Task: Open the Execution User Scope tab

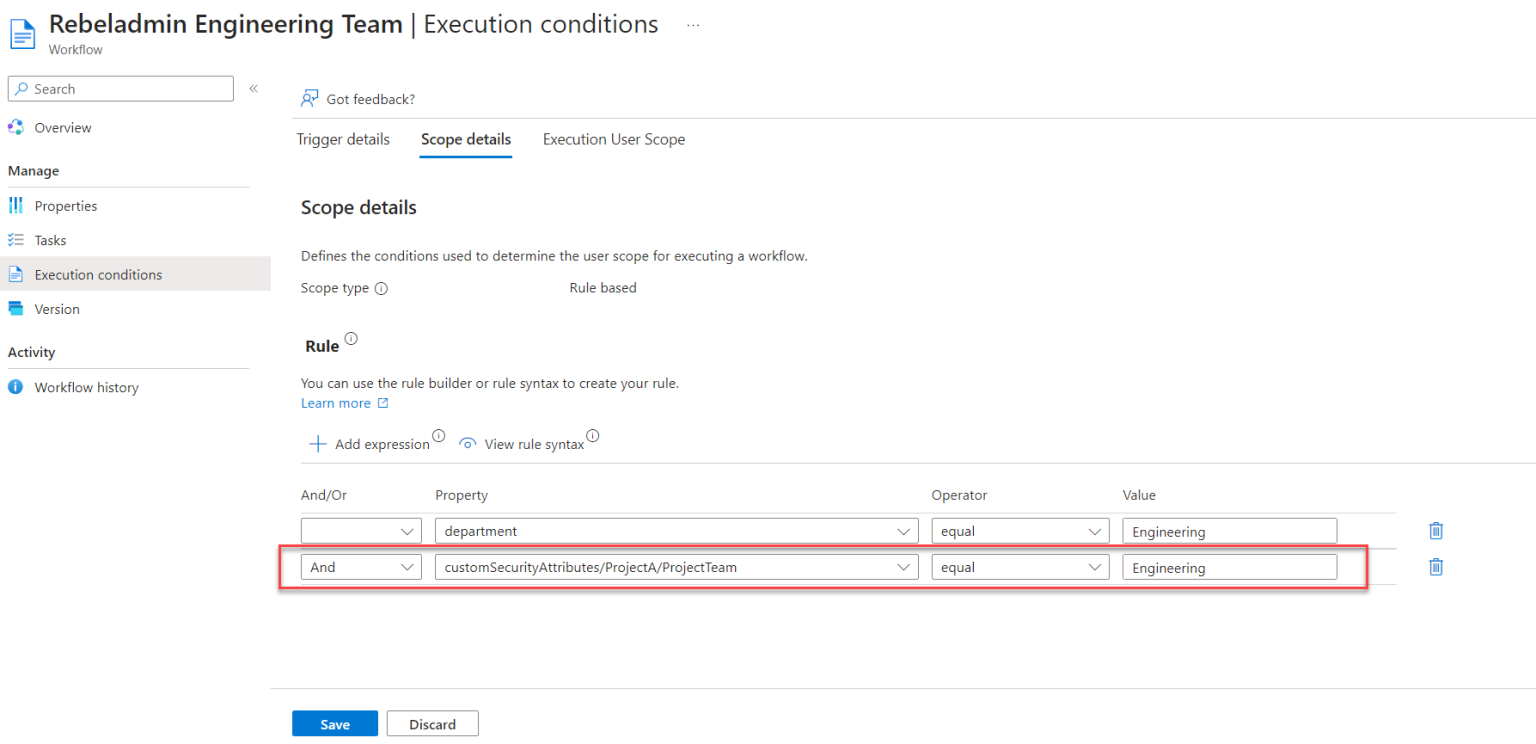Action: (613, 139)
